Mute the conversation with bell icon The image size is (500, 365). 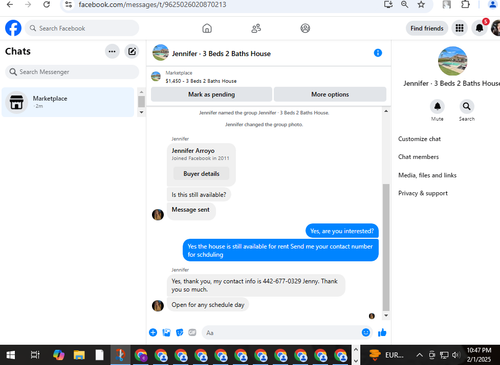point(437,106)
